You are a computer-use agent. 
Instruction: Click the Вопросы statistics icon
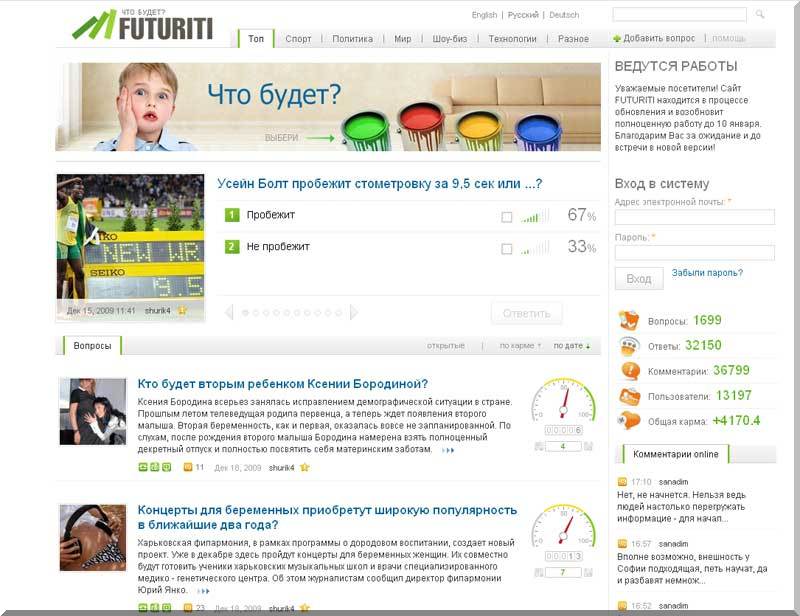click(629, 321)
